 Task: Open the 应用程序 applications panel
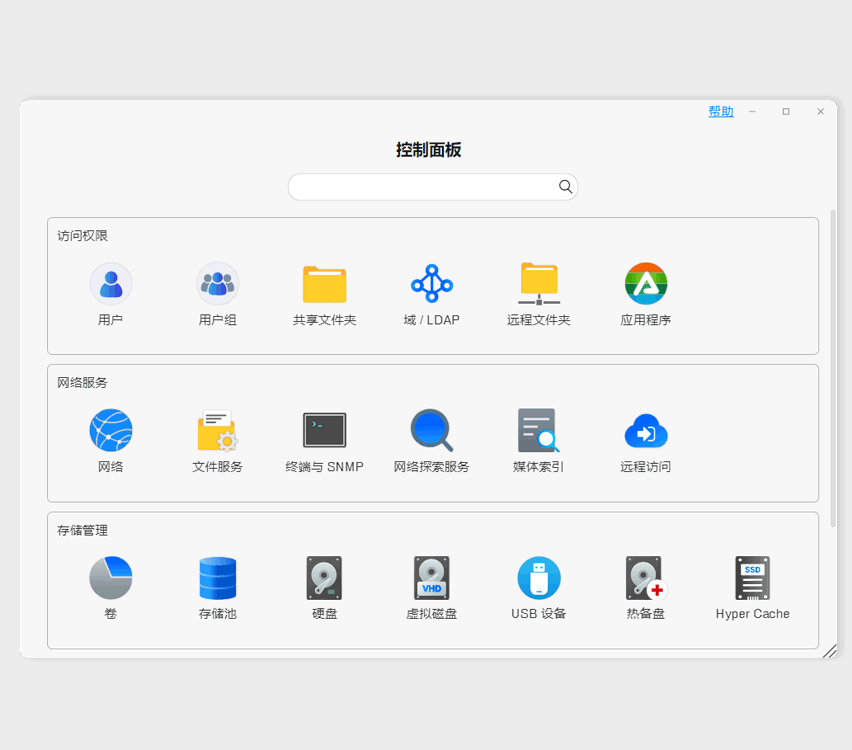coord(645,293)
